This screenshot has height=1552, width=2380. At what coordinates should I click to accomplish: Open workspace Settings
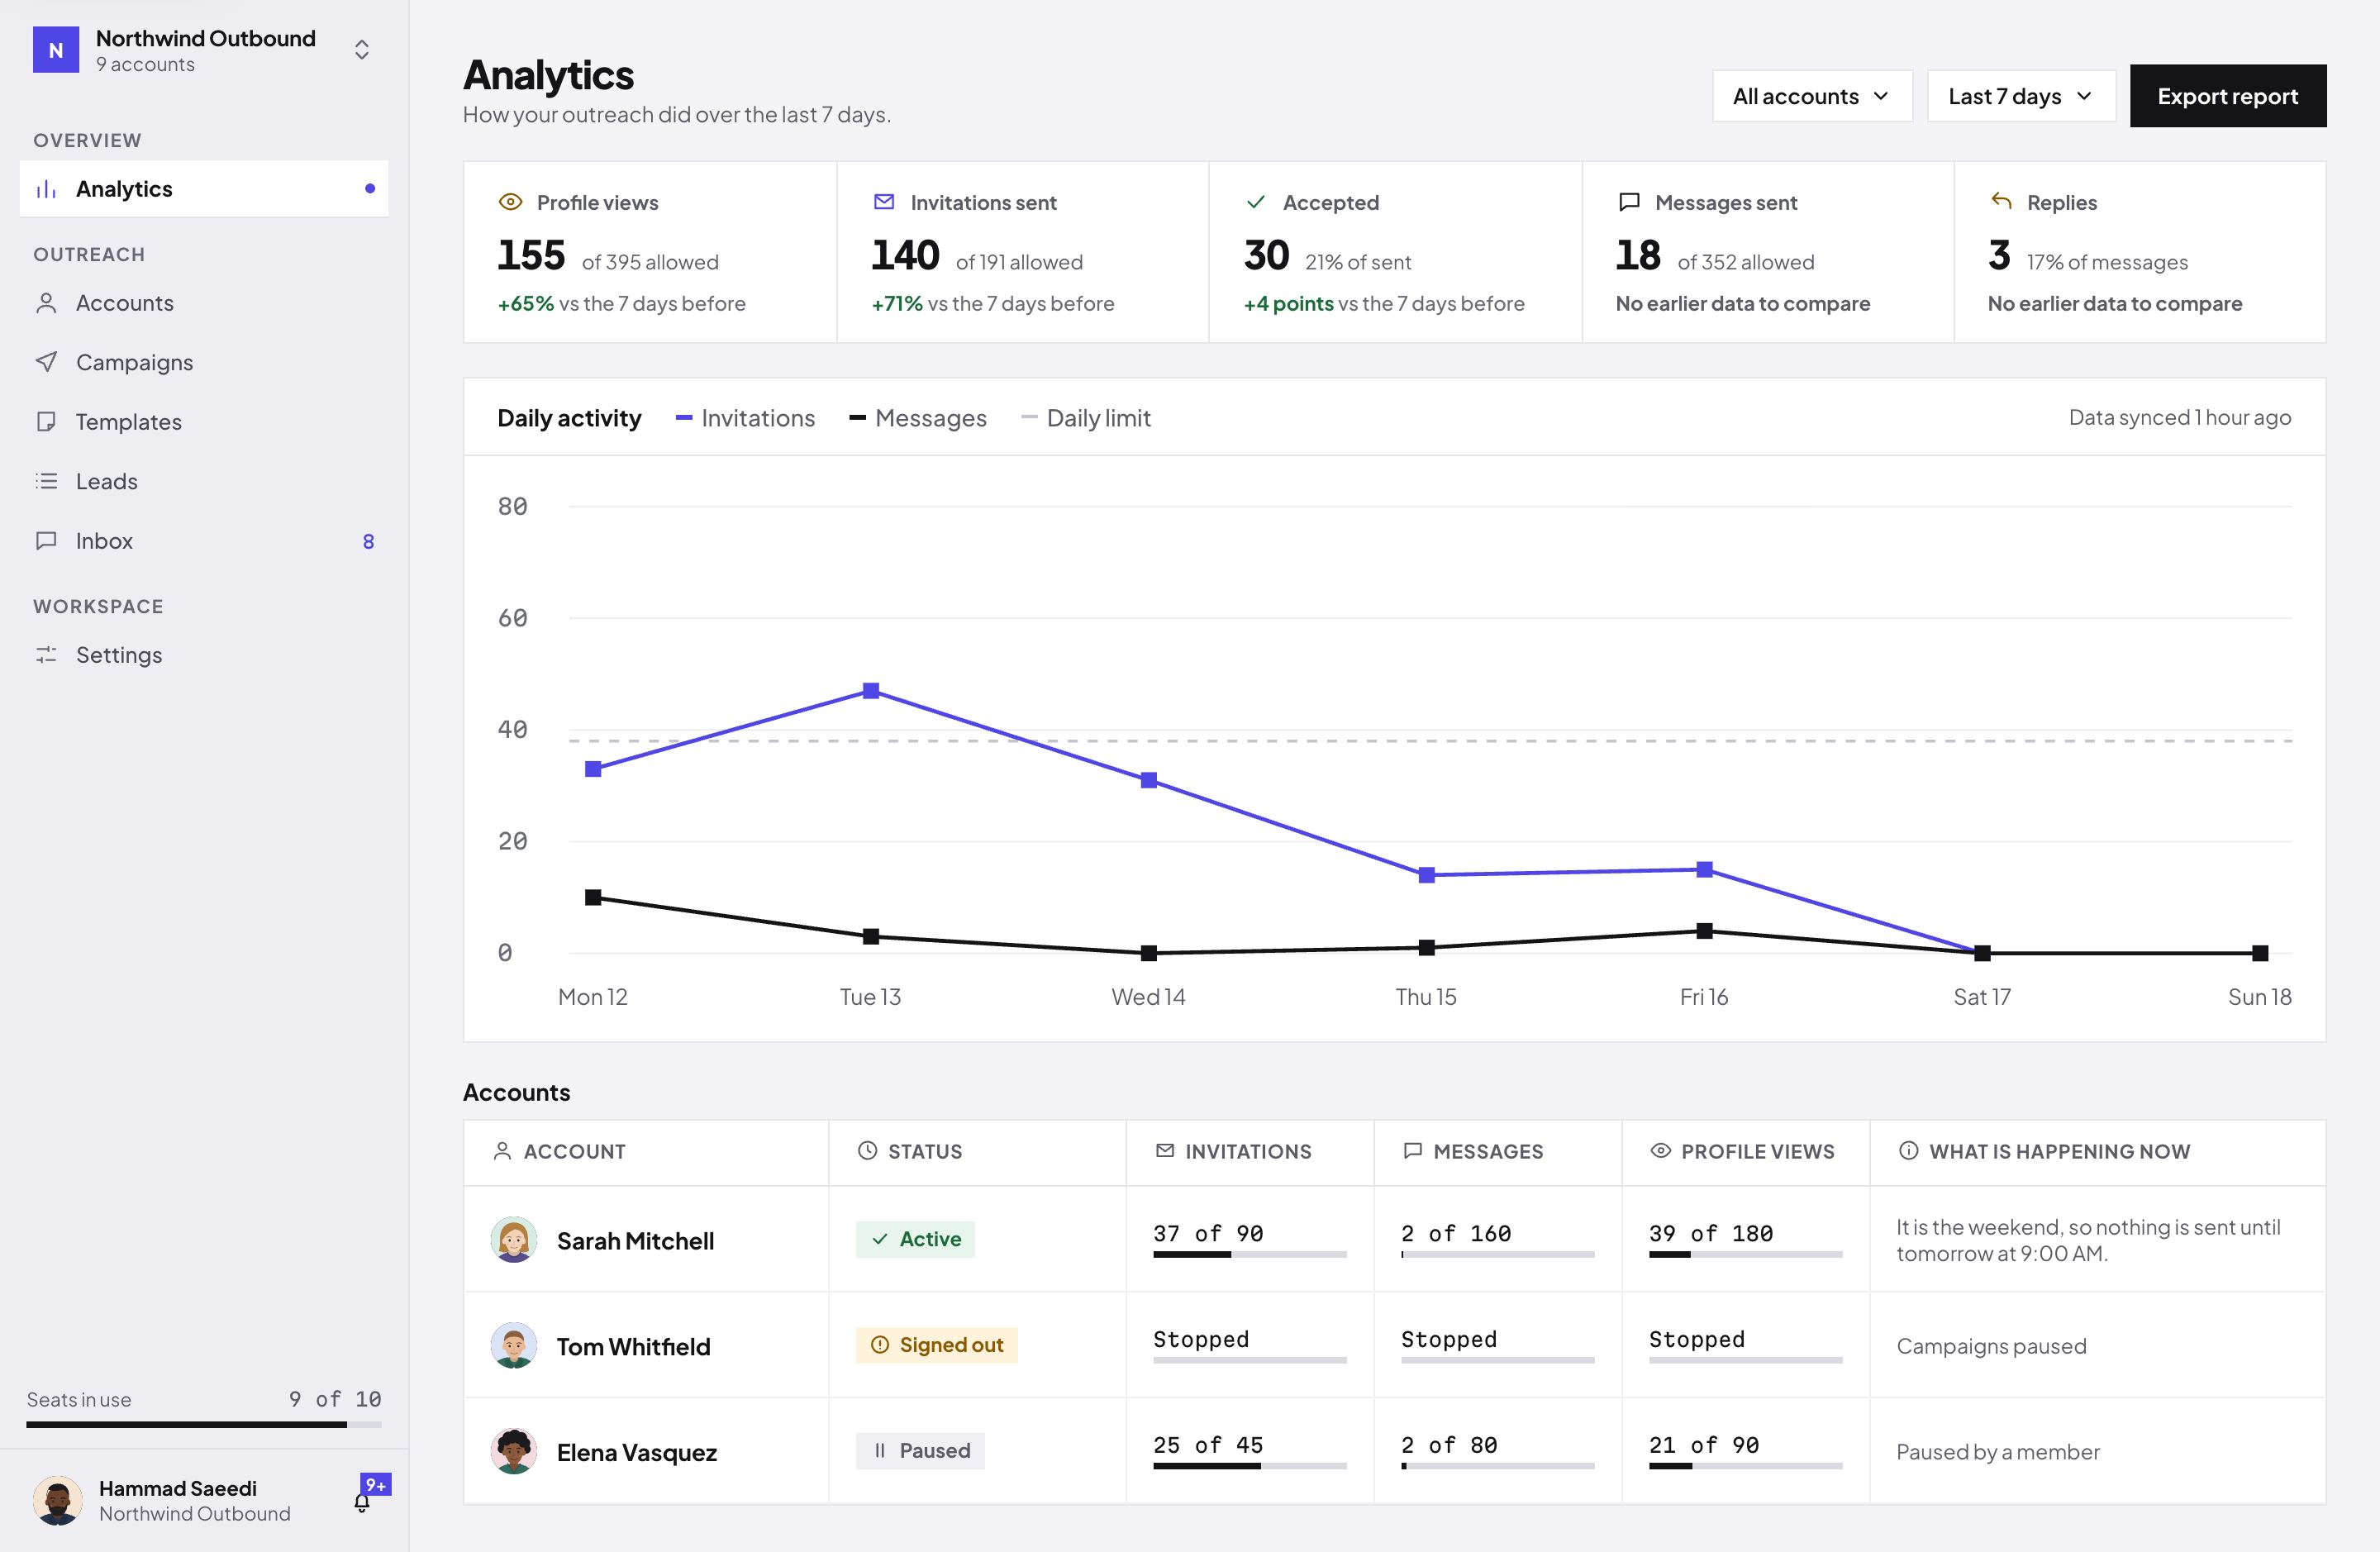(204, 655)
